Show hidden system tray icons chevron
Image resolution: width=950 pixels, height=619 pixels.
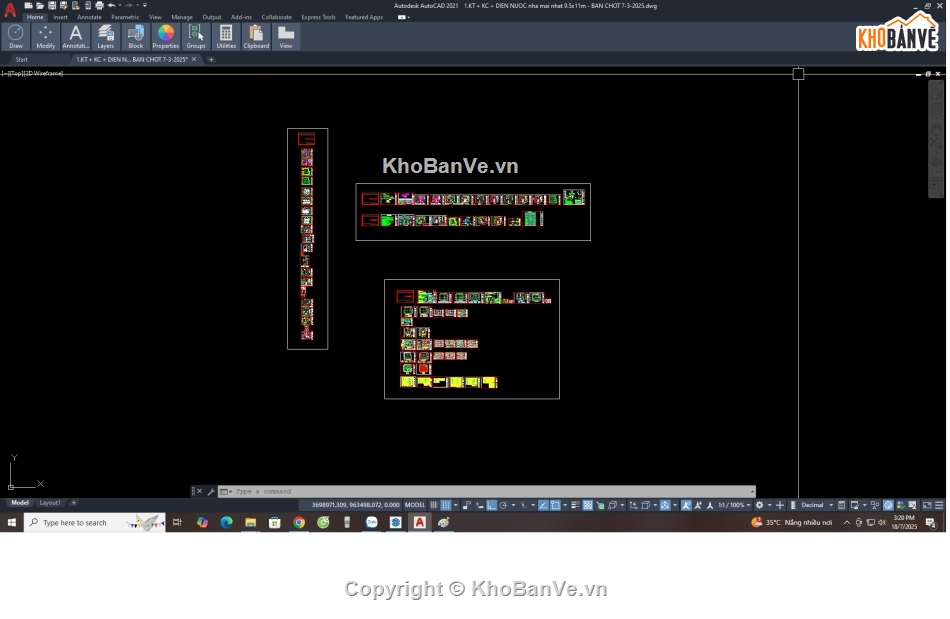point(846,523)
